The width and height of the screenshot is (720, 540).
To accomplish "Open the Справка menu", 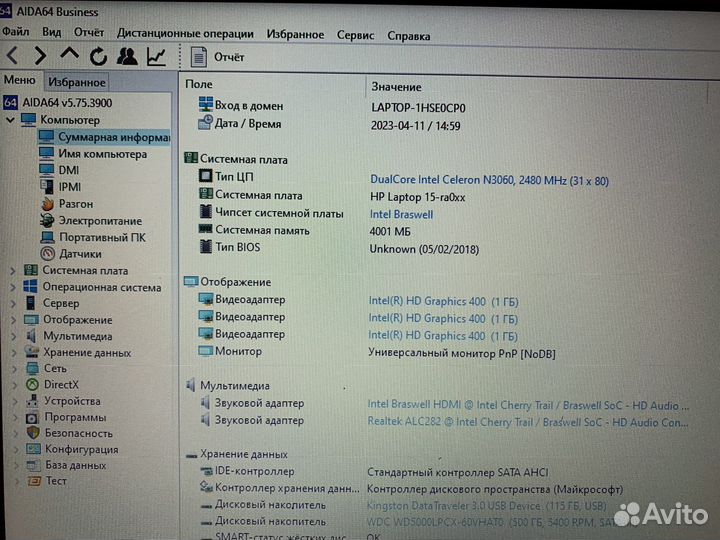I will click(409, 36).
